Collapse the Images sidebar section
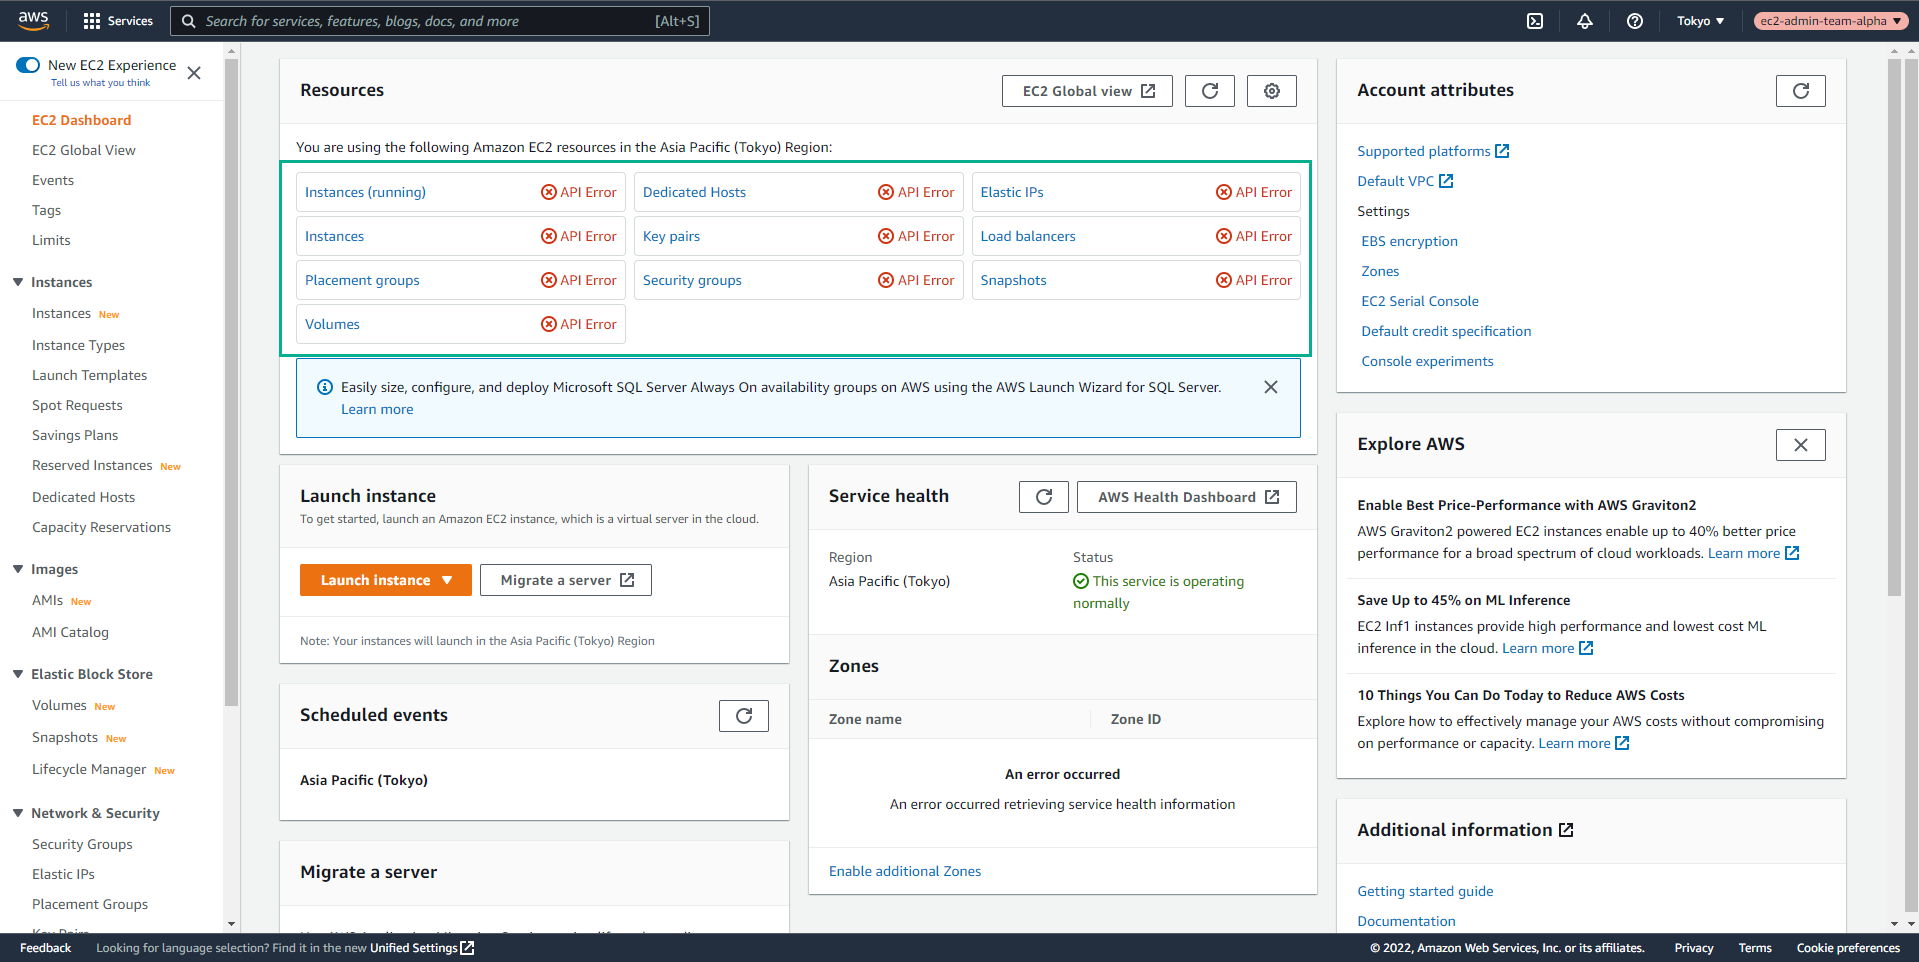This screenshot has width=1919, height=962. (18, 569)
